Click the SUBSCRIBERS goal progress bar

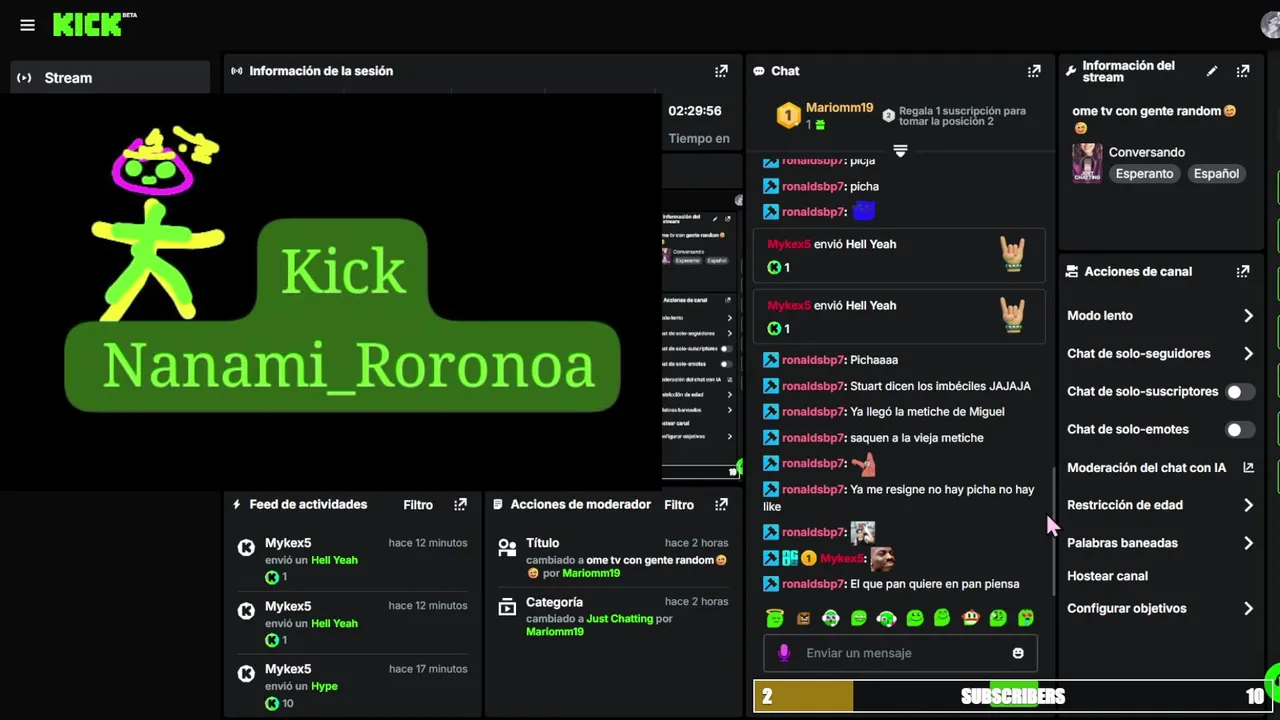pos(1013,697)
